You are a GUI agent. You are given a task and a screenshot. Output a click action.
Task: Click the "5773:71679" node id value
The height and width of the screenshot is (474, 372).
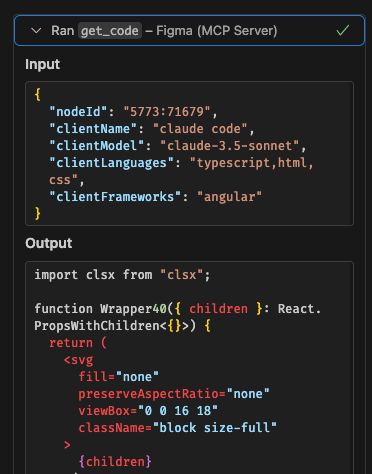[x=167, y=112]
